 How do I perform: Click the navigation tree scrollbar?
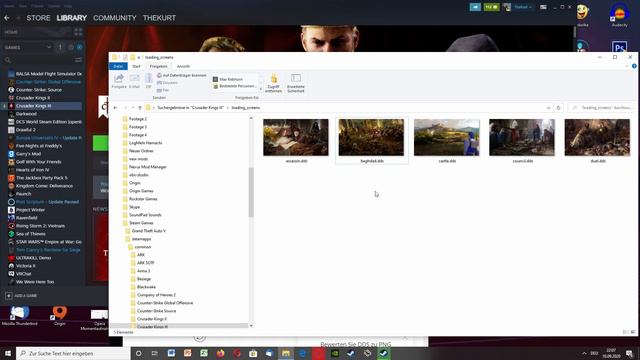(x=251, y=192)
